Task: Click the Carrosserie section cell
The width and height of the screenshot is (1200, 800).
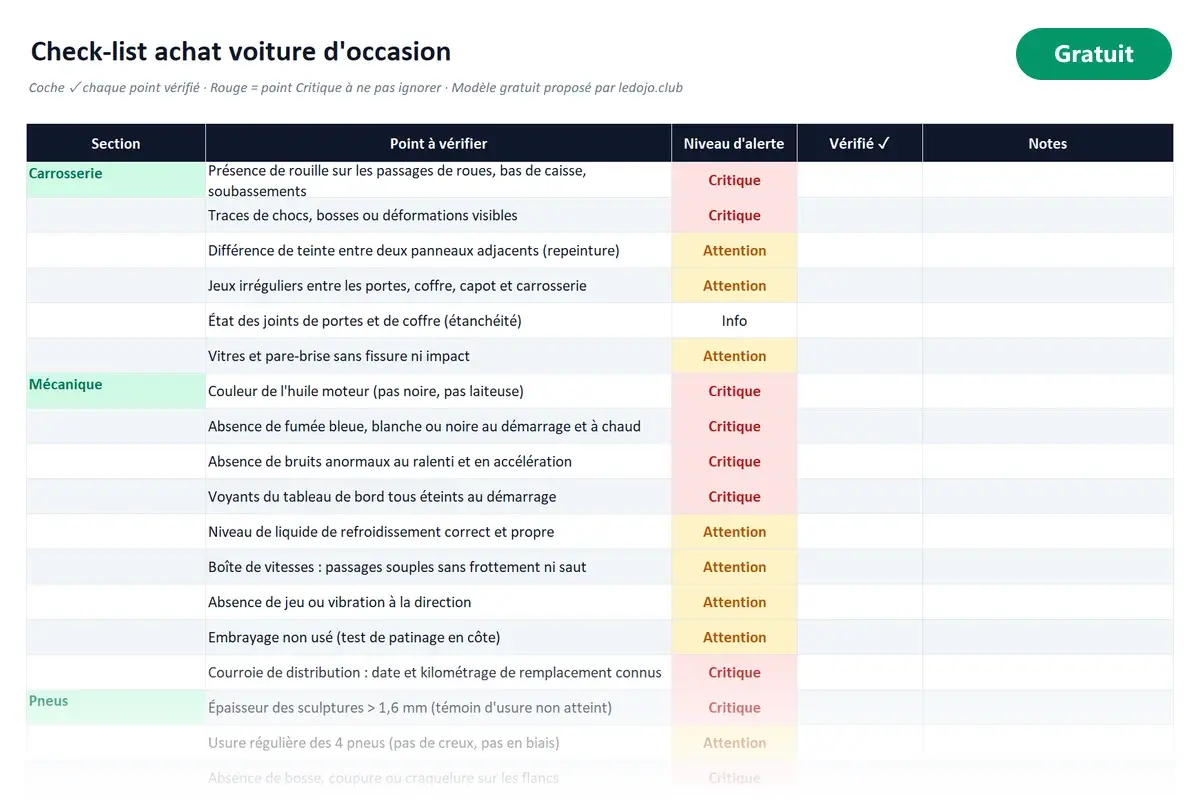Action: click(116, 180)
